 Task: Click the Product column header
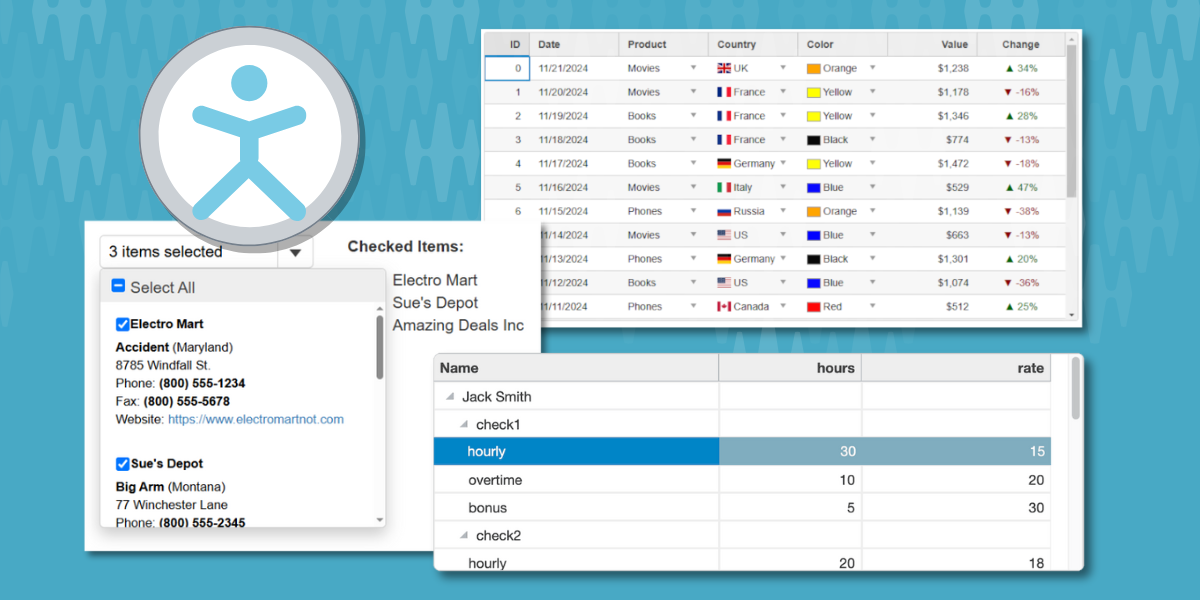click(x=664, y=44)
